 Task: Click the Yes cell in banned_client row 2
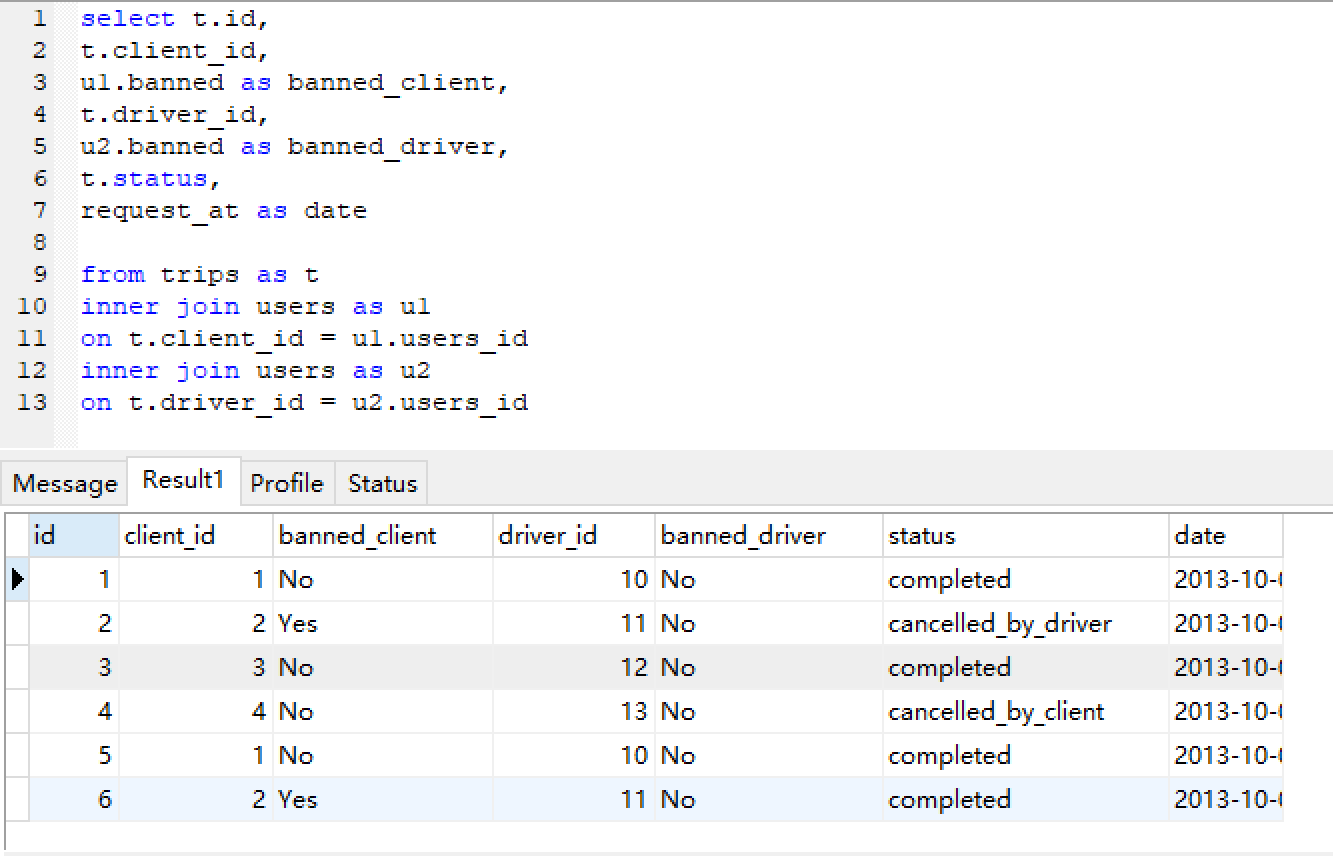pyautogui.click(x=295, y=623)
